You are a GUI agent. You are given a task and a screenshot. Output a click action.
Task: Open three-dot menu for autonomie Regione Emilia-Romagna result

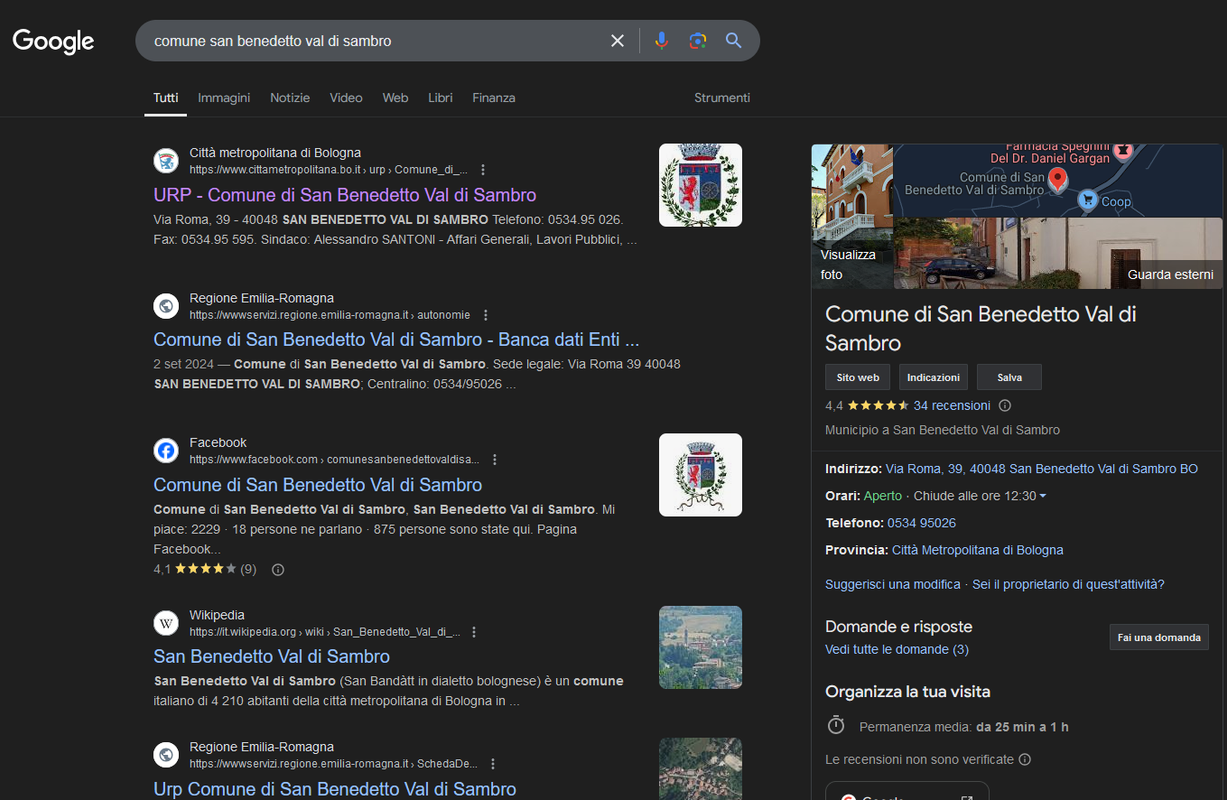(486, 315)
